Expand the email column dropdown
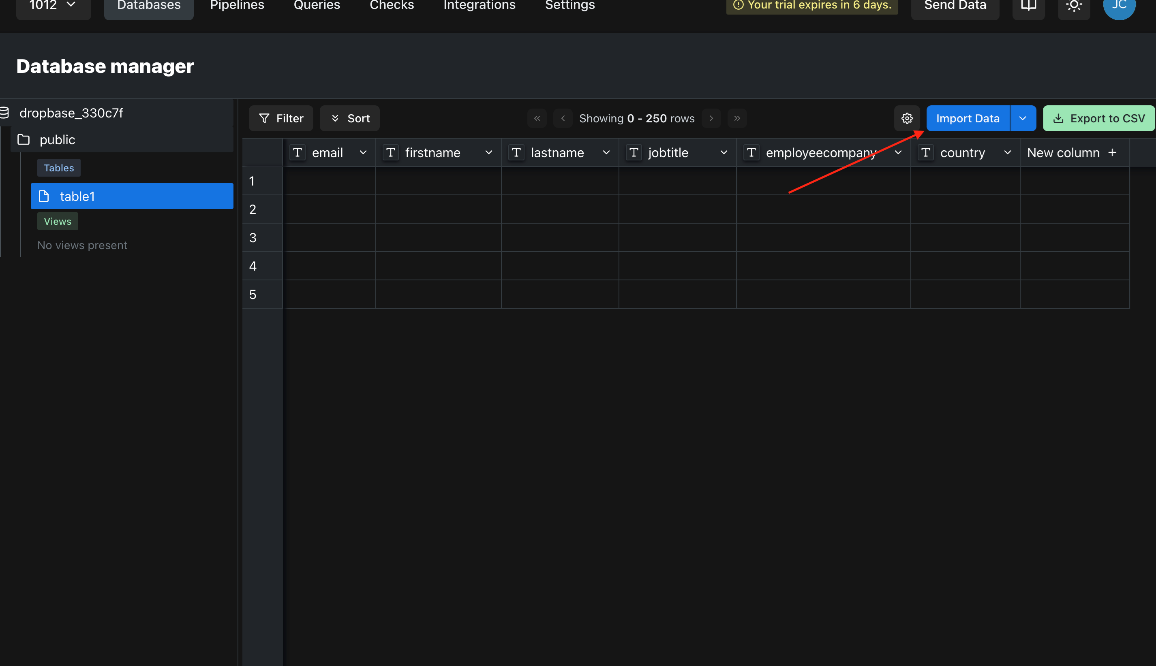This screenshot has height=666, width=1156. (x=362, y=153)
